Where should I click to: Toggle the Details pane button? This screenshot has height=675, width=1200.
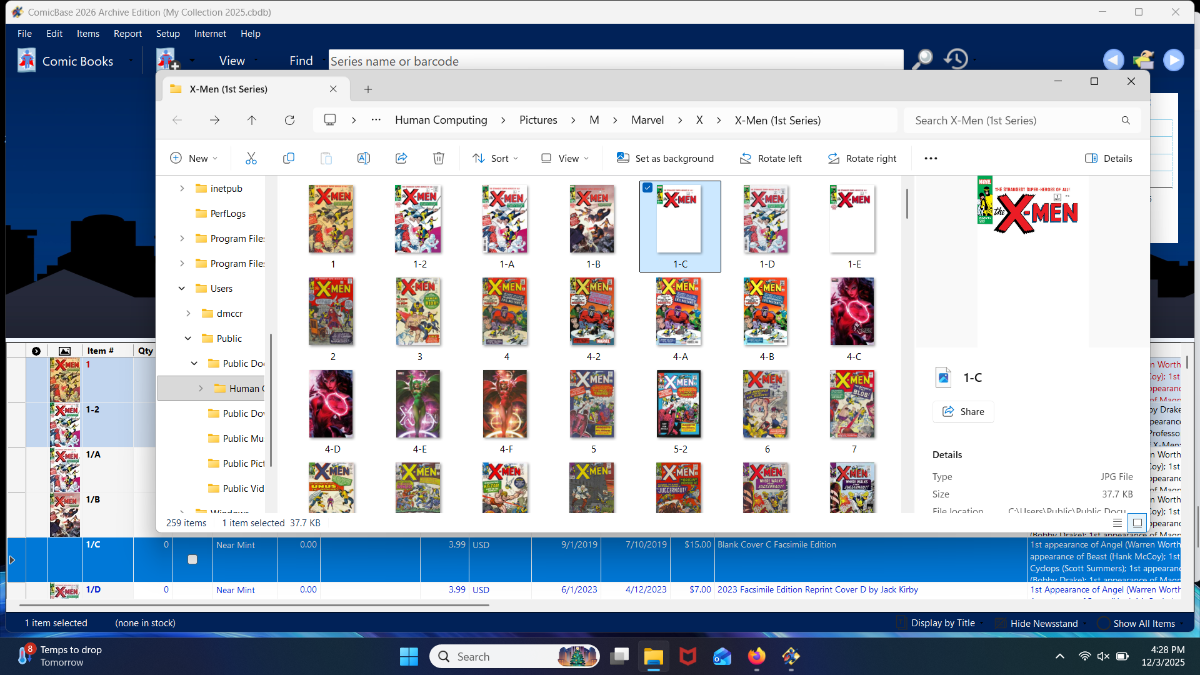pos(1109,158)
